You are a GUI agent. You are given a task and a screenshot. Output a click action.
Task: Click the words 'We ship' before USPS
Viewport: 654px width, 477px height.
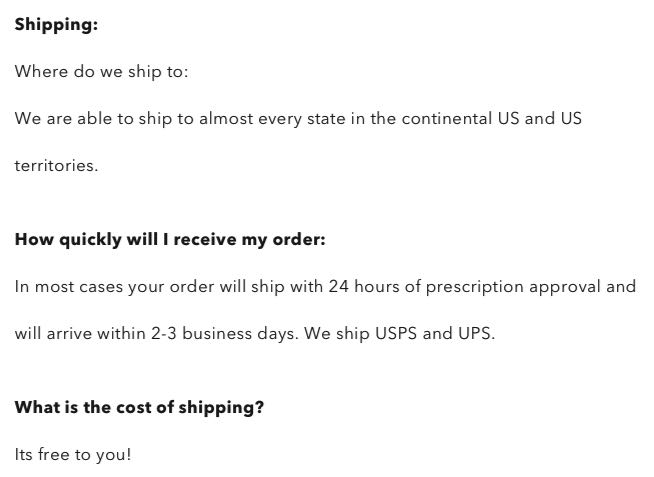(337, 334)
